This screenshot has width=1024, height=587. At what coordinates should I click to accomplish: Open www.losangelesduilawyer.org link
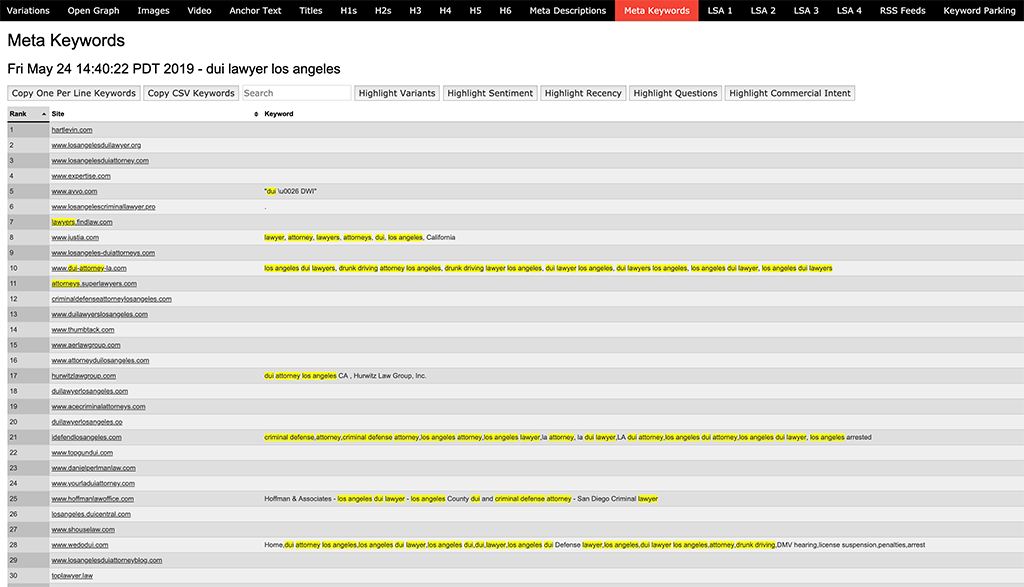(x=96, y=145)
